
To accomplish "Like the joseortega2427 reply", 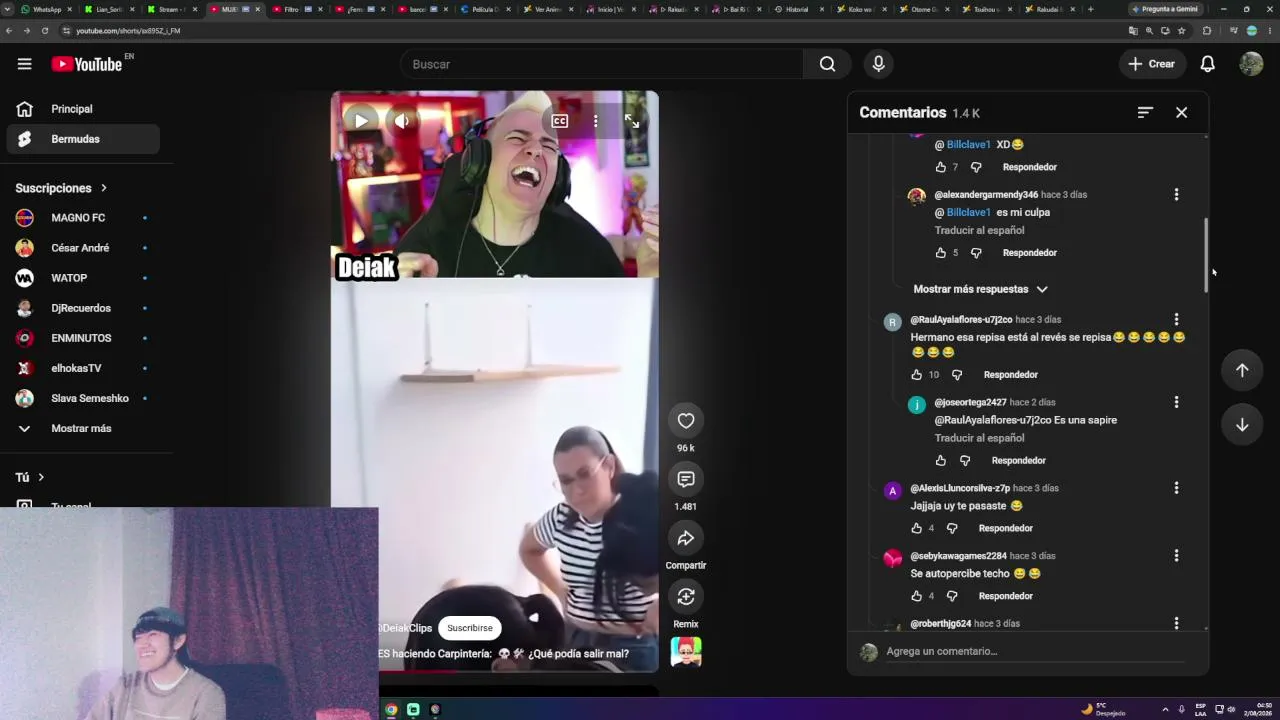I will pyautogui.click(x=940, y=461).
